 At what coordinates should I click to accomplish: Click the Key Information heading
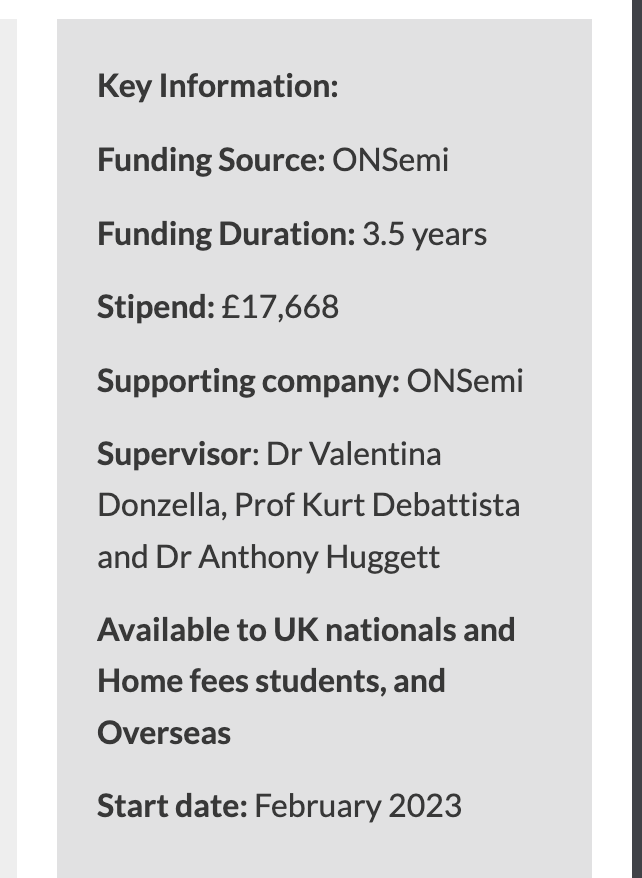[x=217, y=86]
